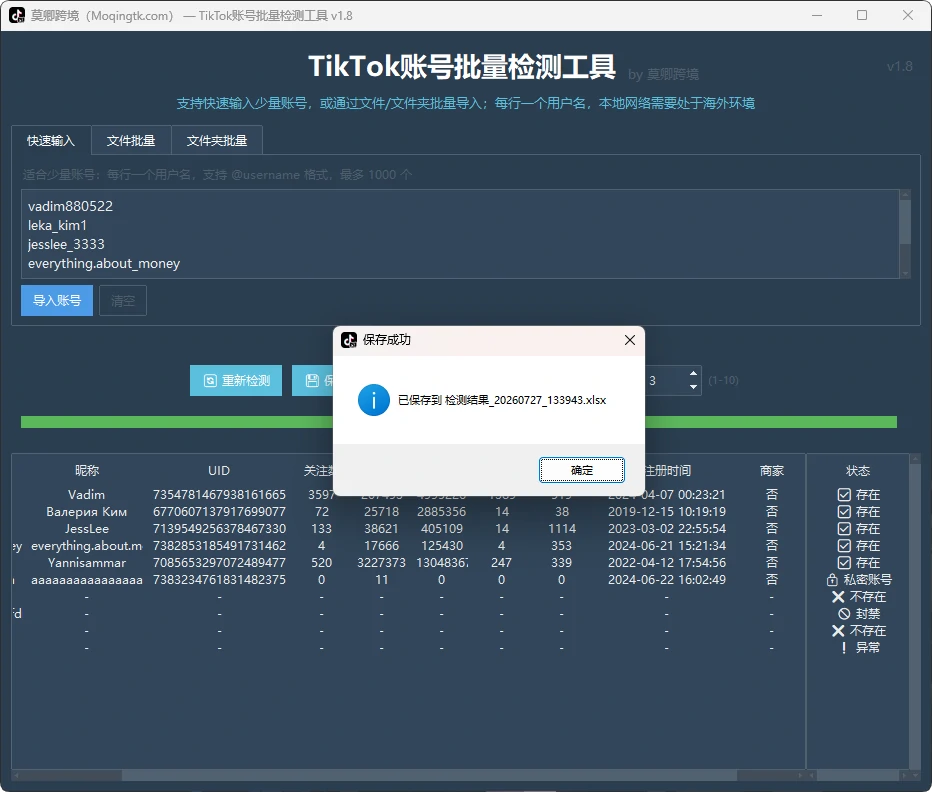Screen dimensions: 932x792
Task: Increase thread count with up arrow
Action: pos(693,373)
